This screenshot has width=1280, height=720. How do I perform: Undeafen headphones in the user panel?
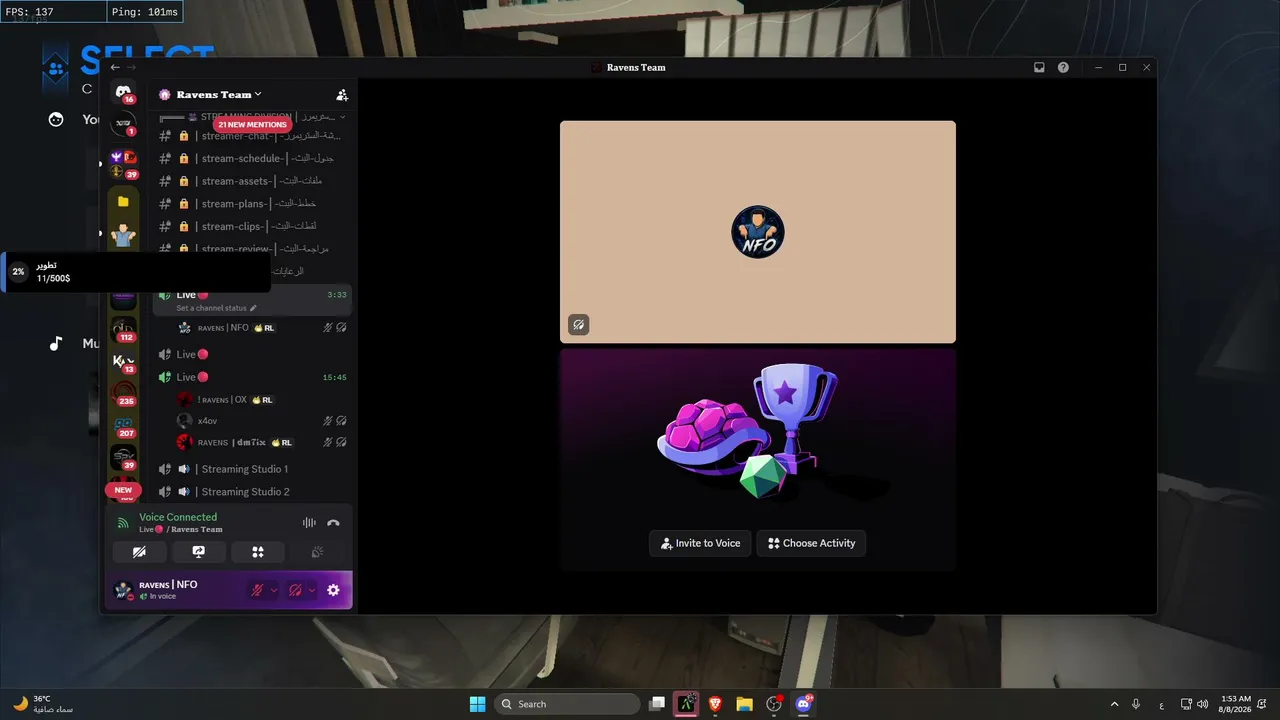tap(295, 590)
